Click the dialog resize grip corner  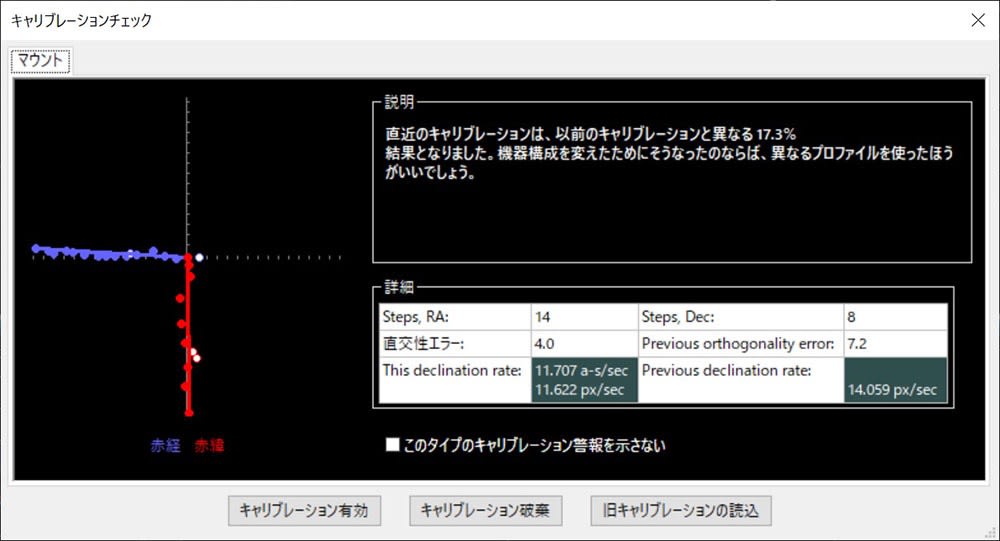[x=992, y=534]
